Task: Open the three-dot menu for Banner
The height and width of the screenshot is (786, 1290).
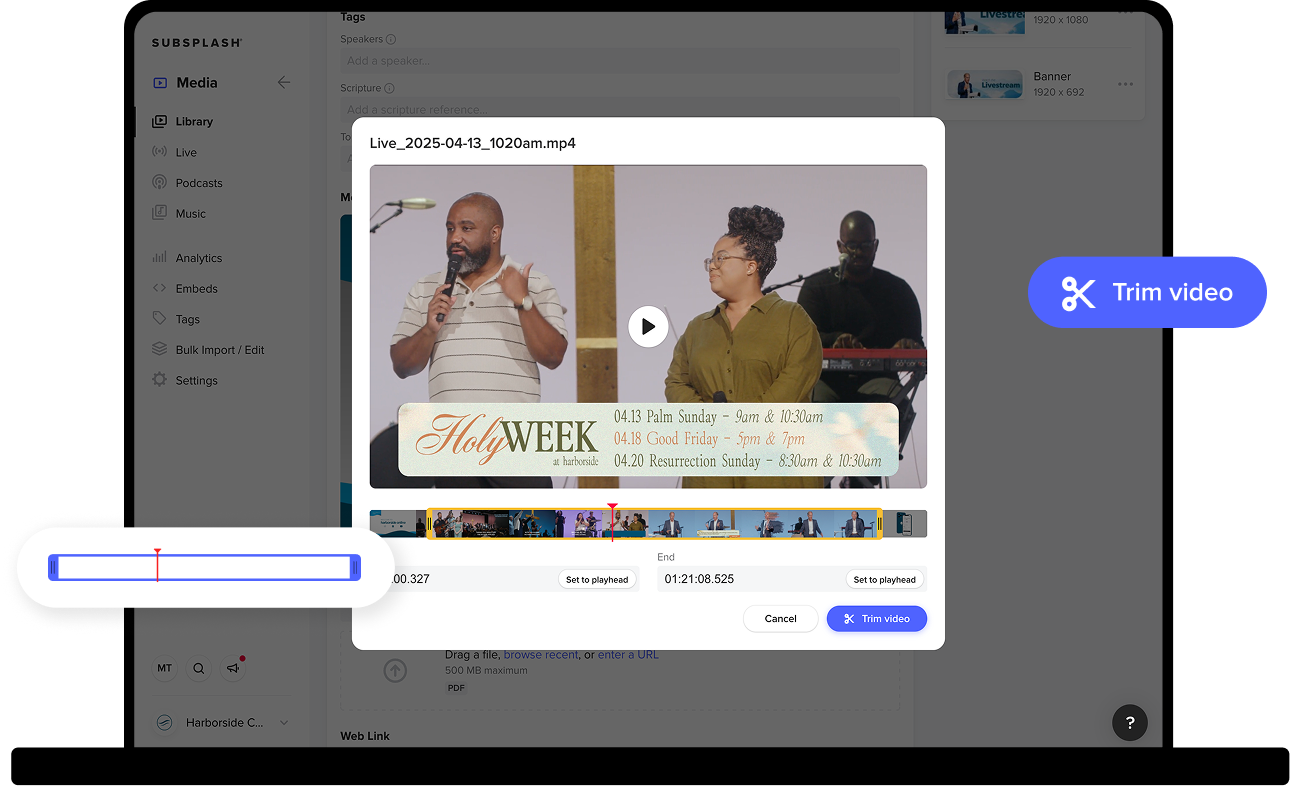Action: 1126,84
